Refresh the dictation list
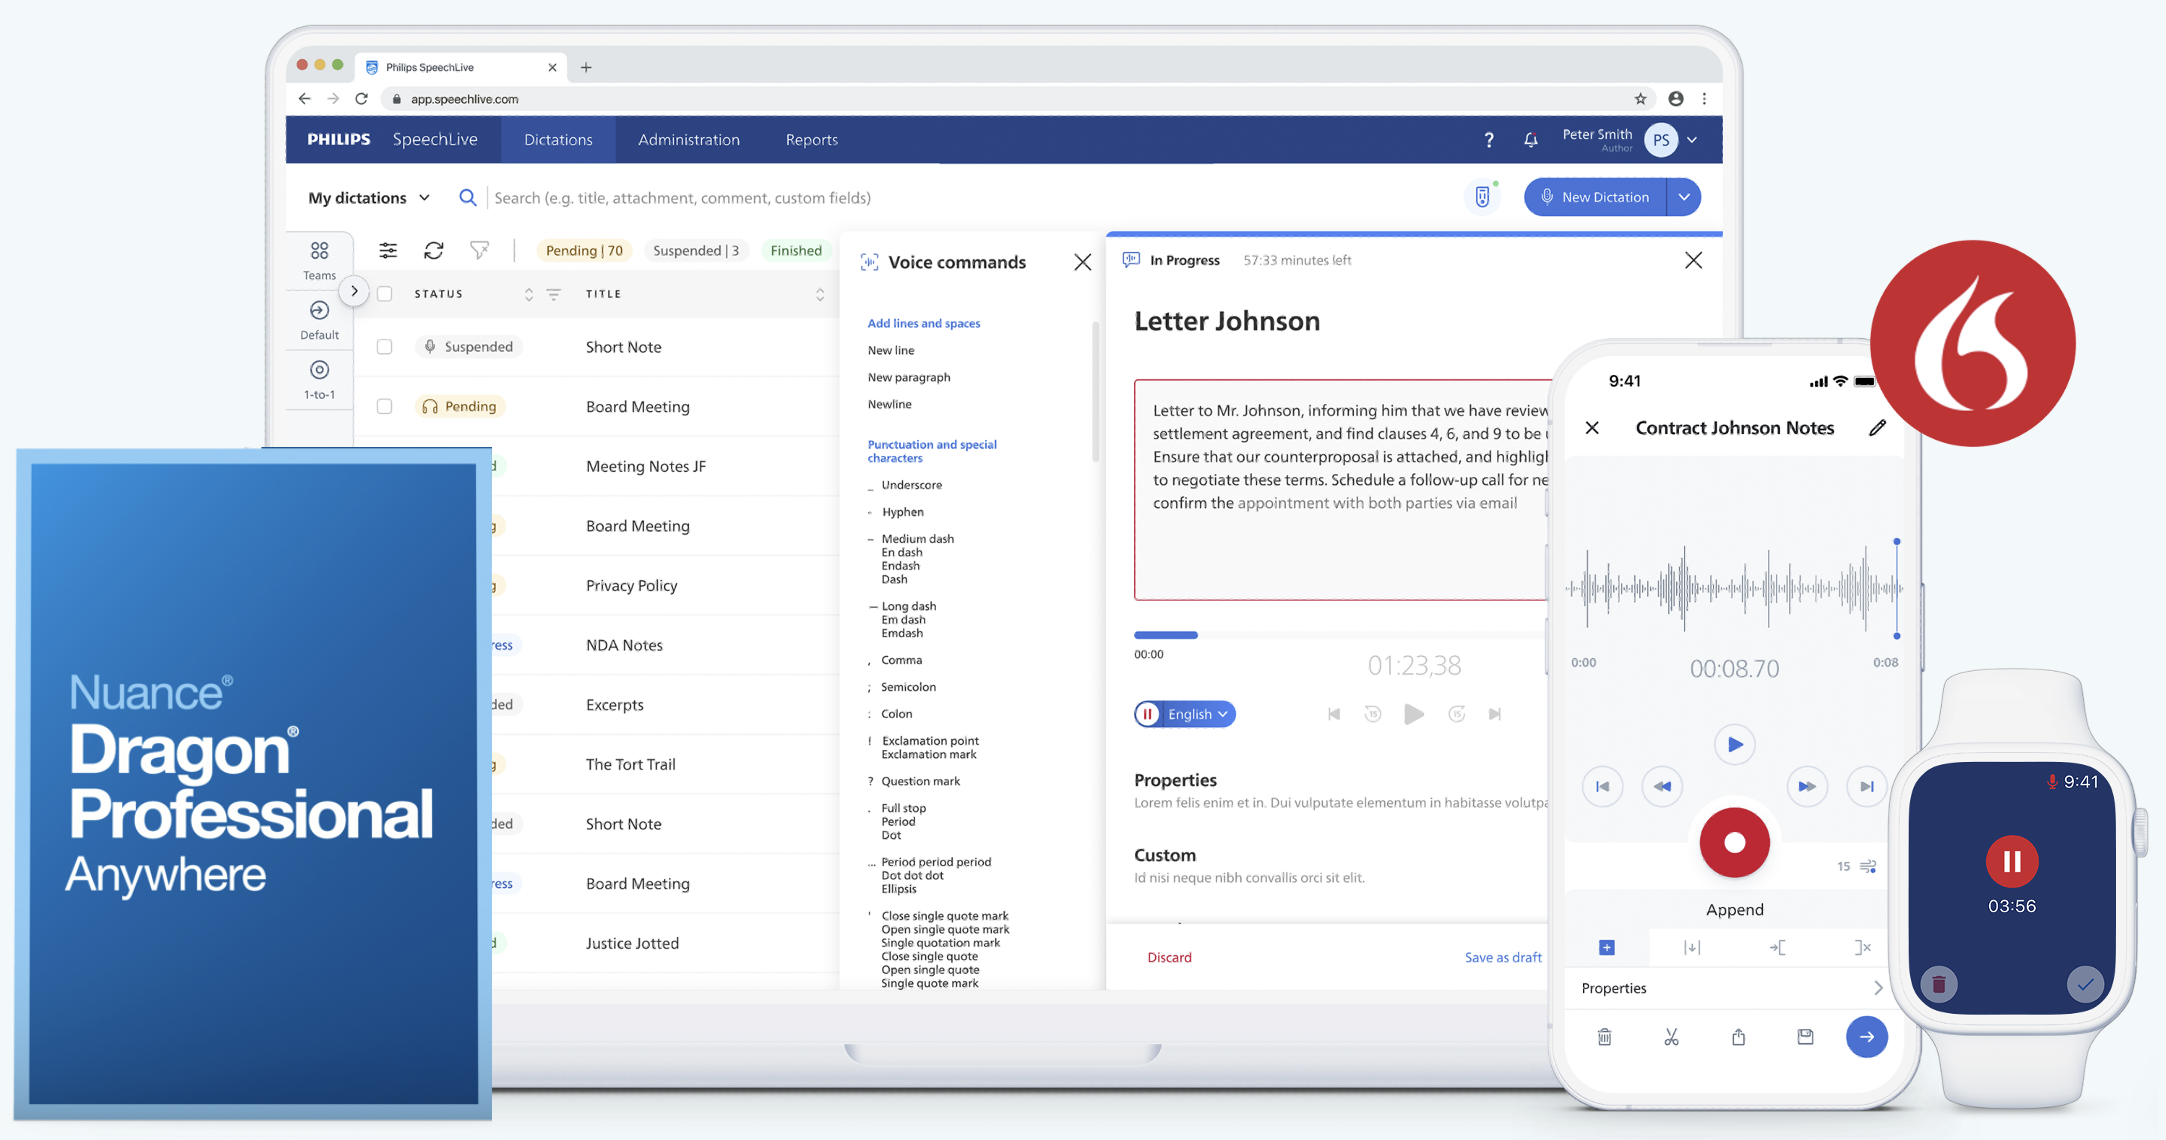Viewport: 2166px width, 1140px height. pyautogui.click(x=433, y=250)
